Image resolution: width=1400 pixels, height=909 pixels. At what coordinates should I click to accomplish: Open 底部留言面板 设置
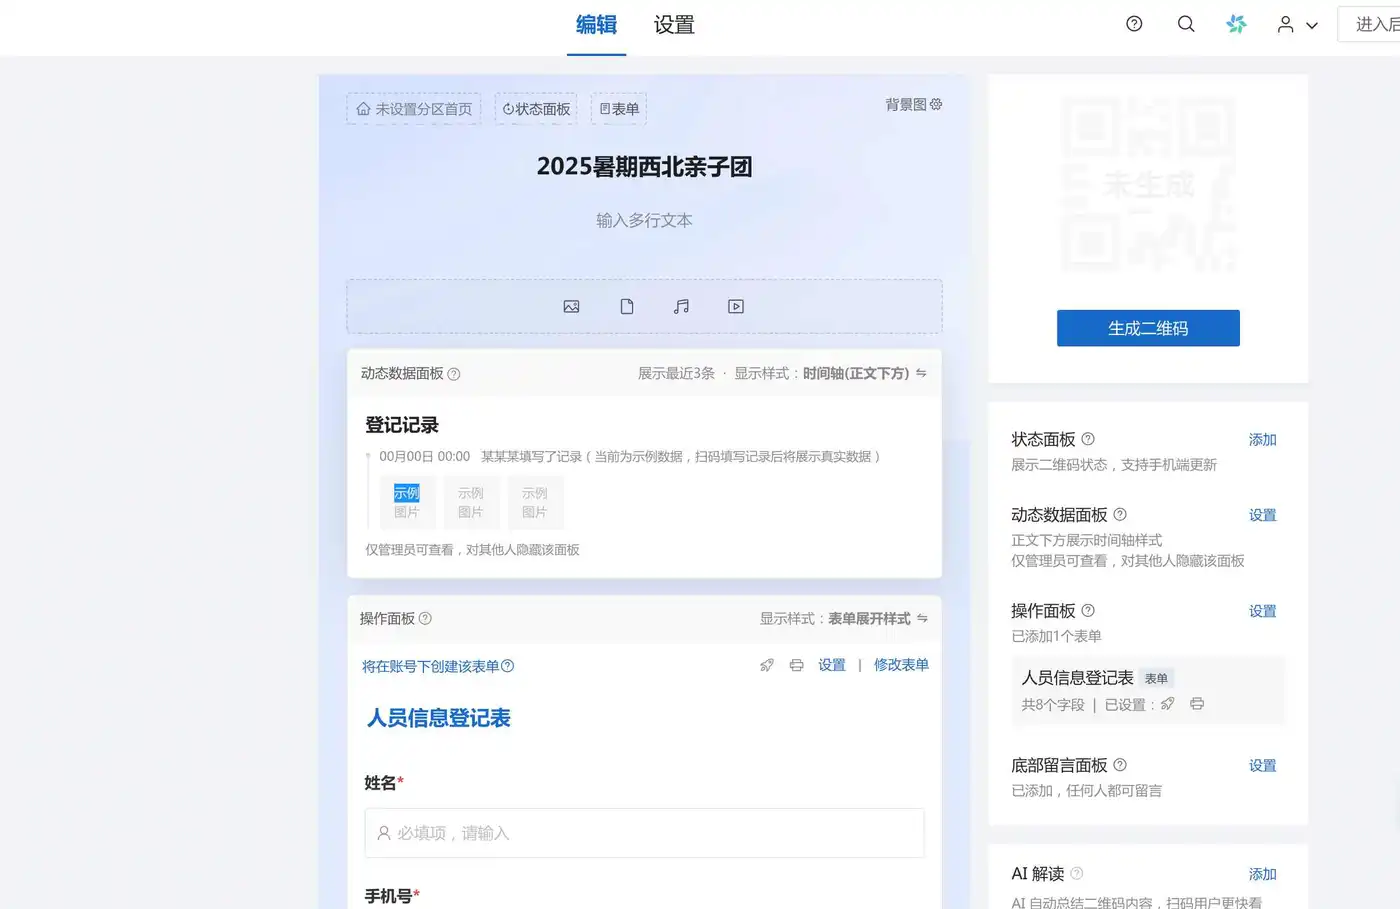pyautogui.click(x=1262, y=766)
